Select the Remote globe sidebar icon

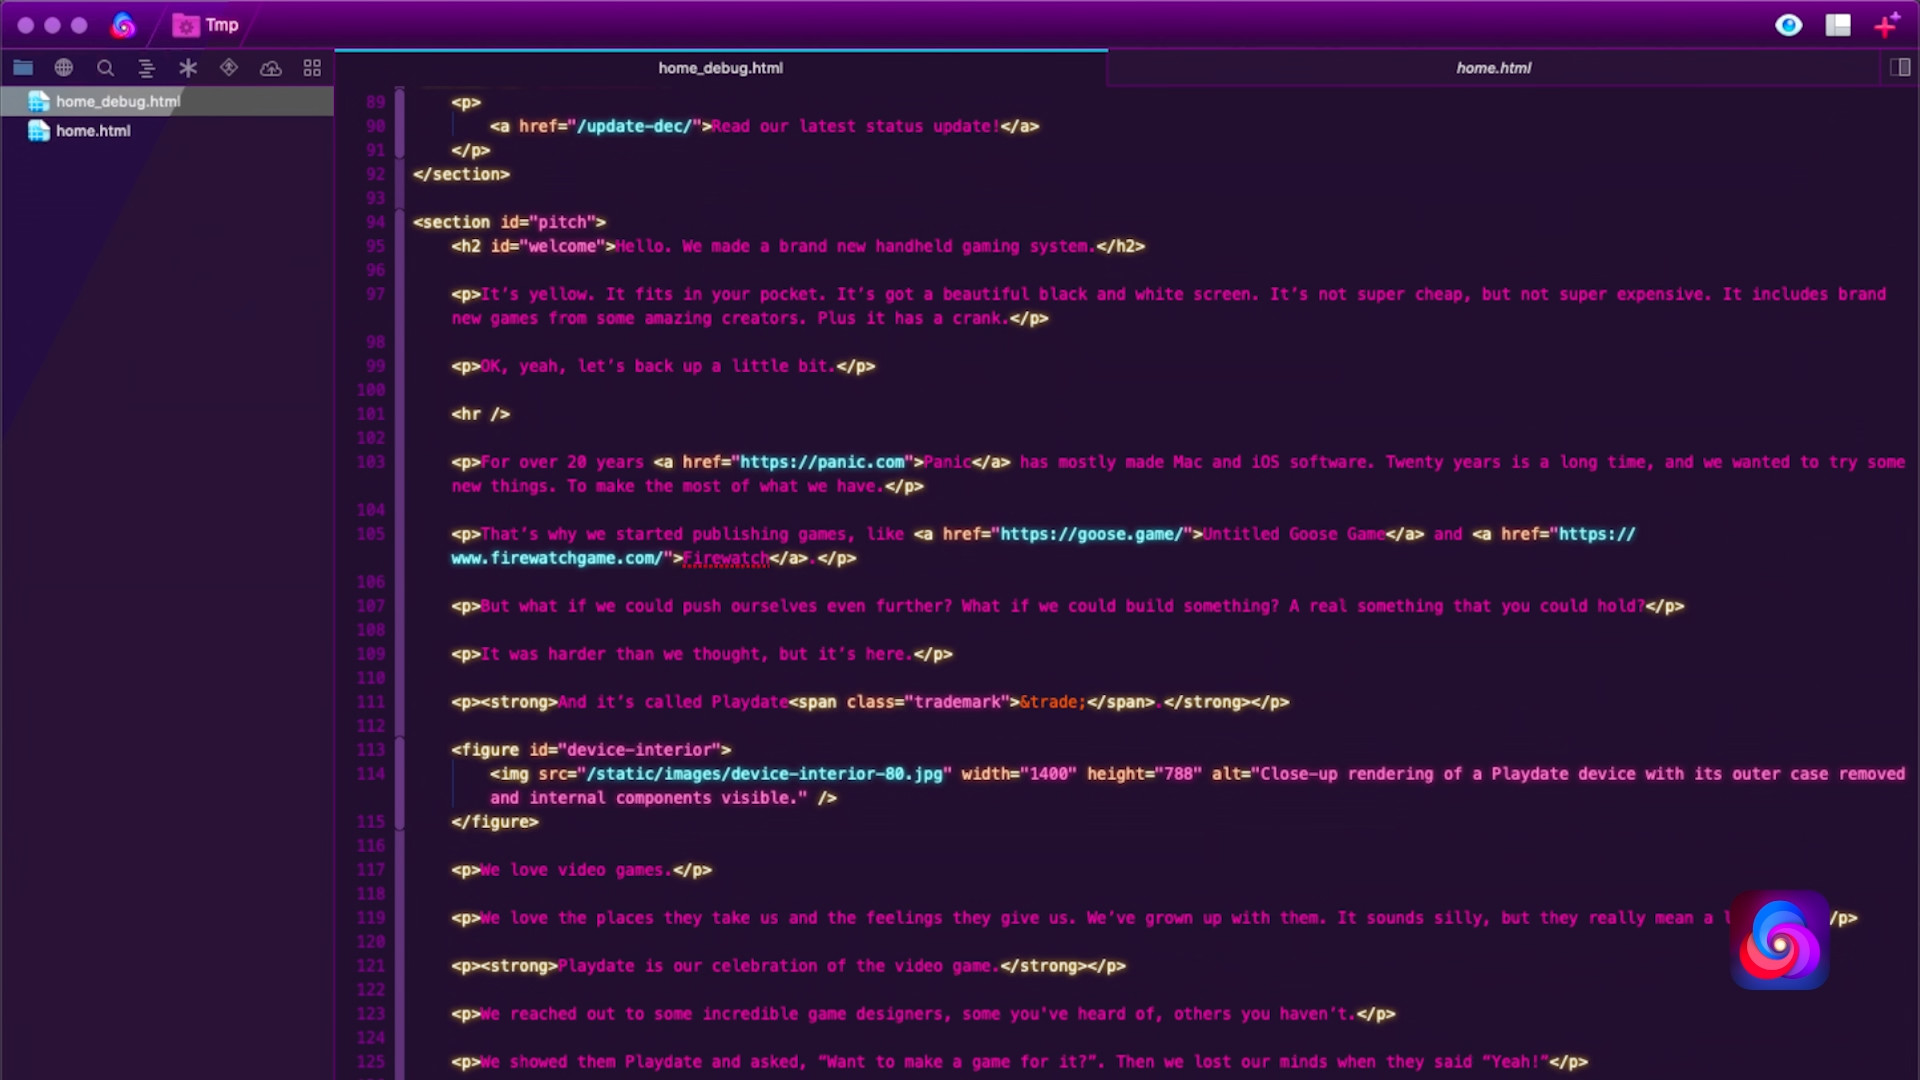[63, 67]
